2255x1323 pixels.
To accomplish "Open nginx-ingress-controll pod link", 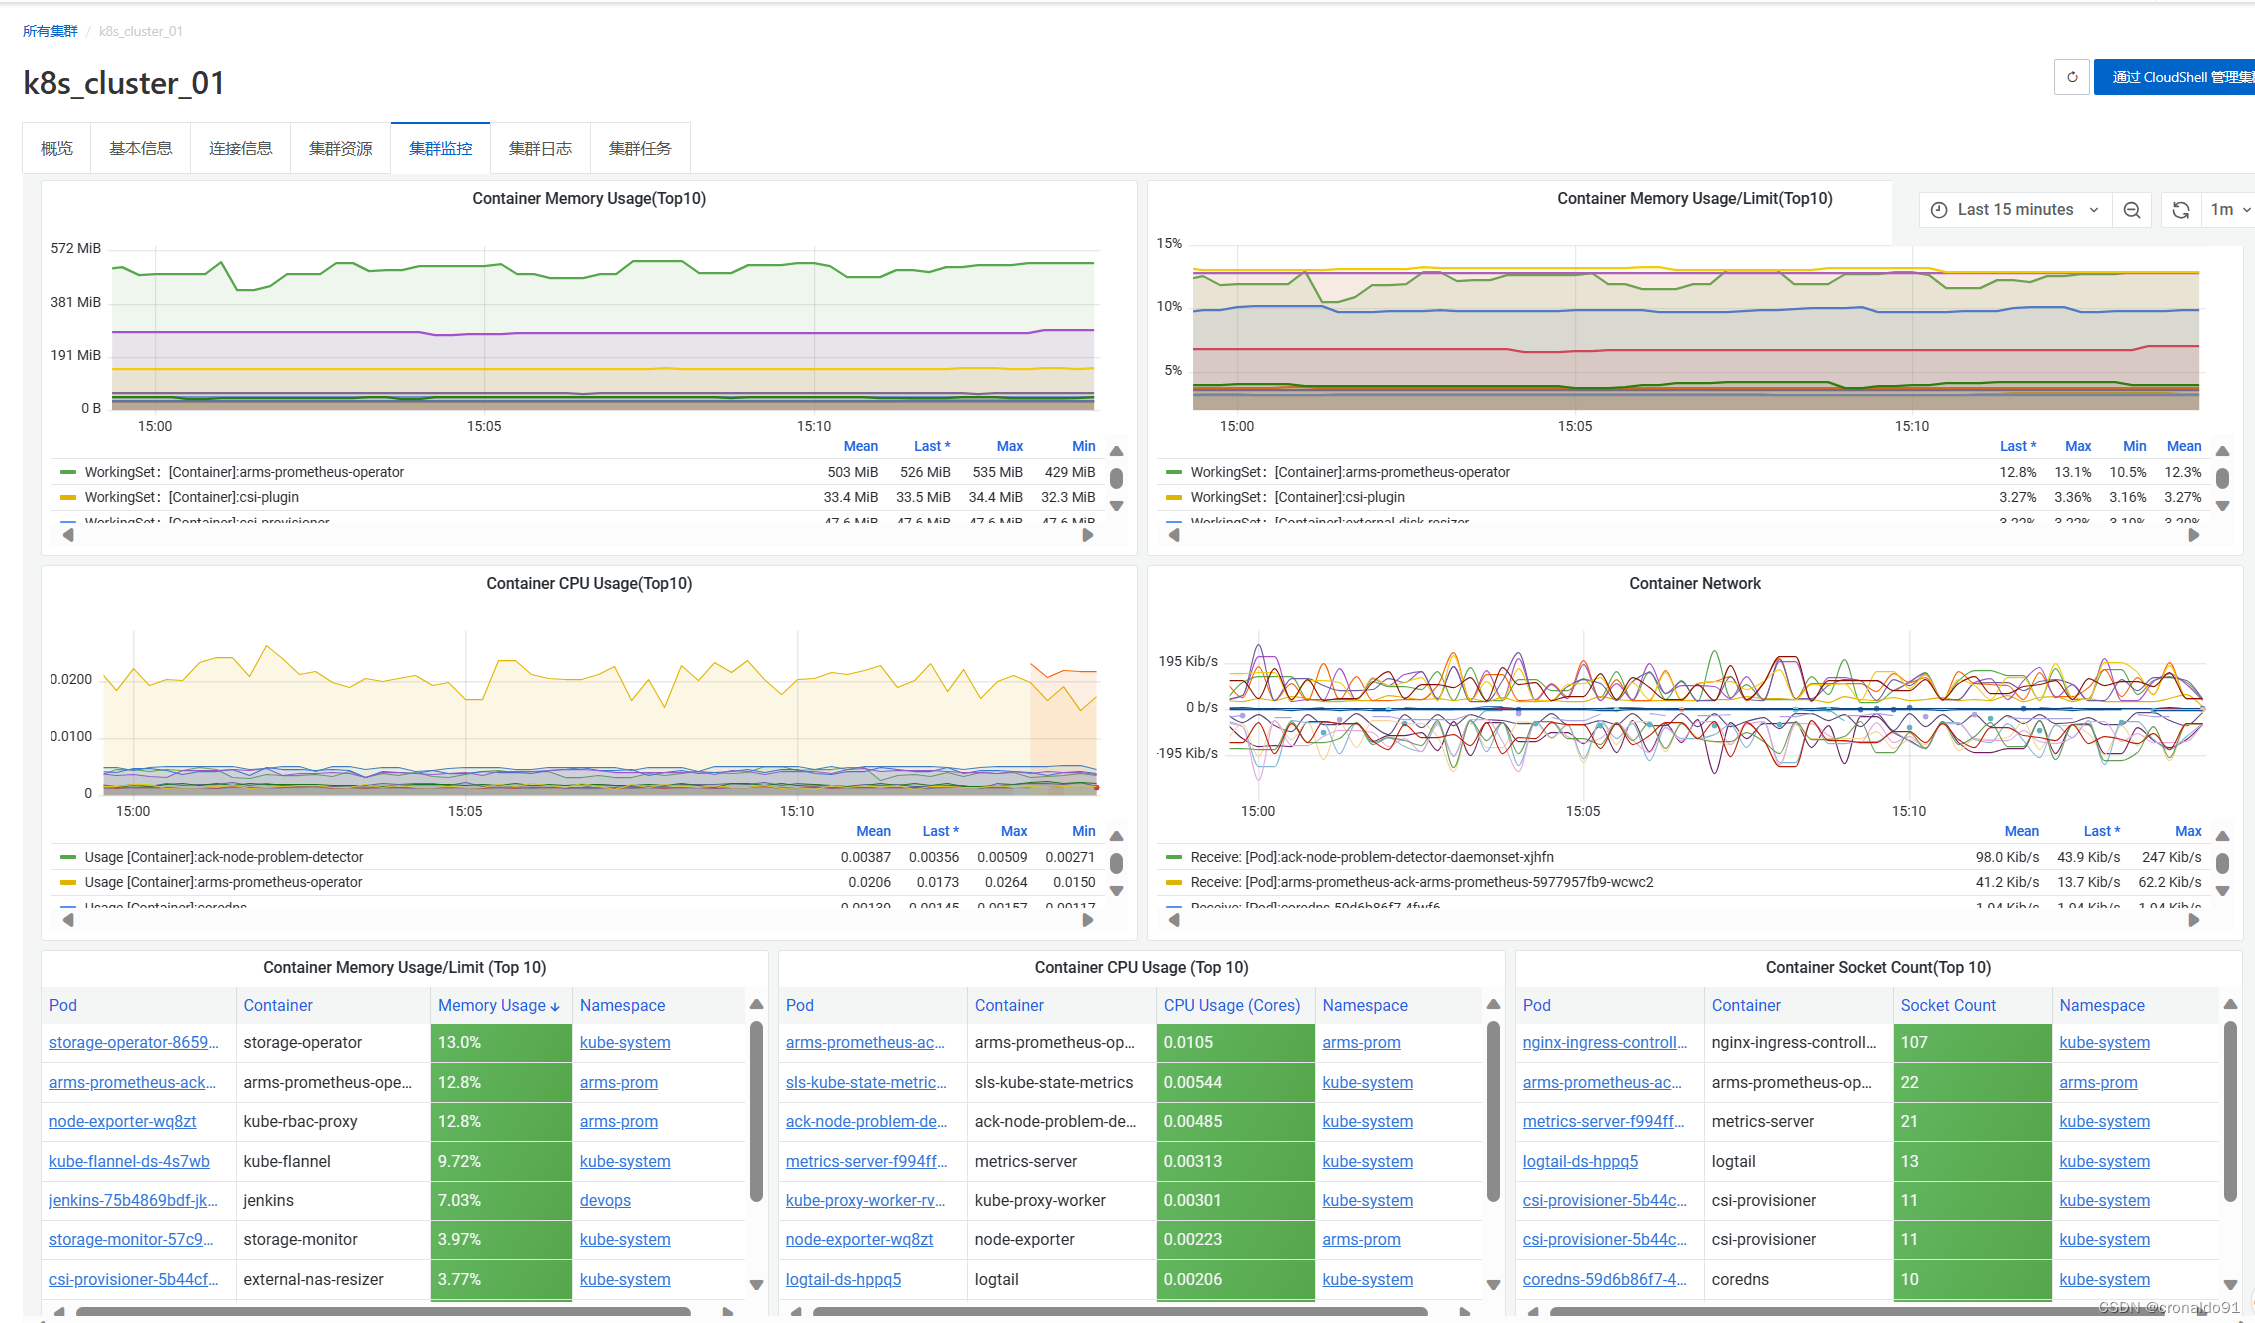I will (1604, 1042).
